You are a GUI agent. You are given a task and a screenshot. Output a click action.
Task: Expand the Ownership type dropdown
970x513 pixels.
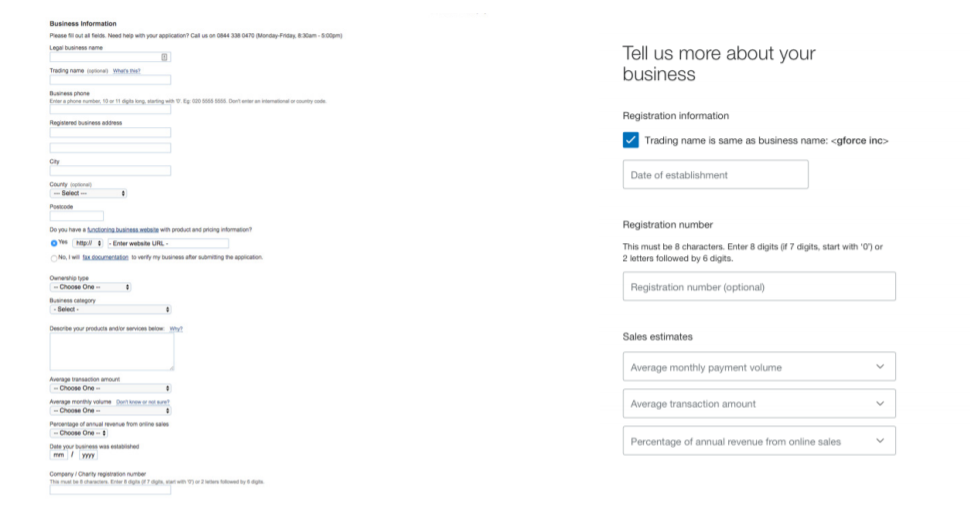coord(90,287)
